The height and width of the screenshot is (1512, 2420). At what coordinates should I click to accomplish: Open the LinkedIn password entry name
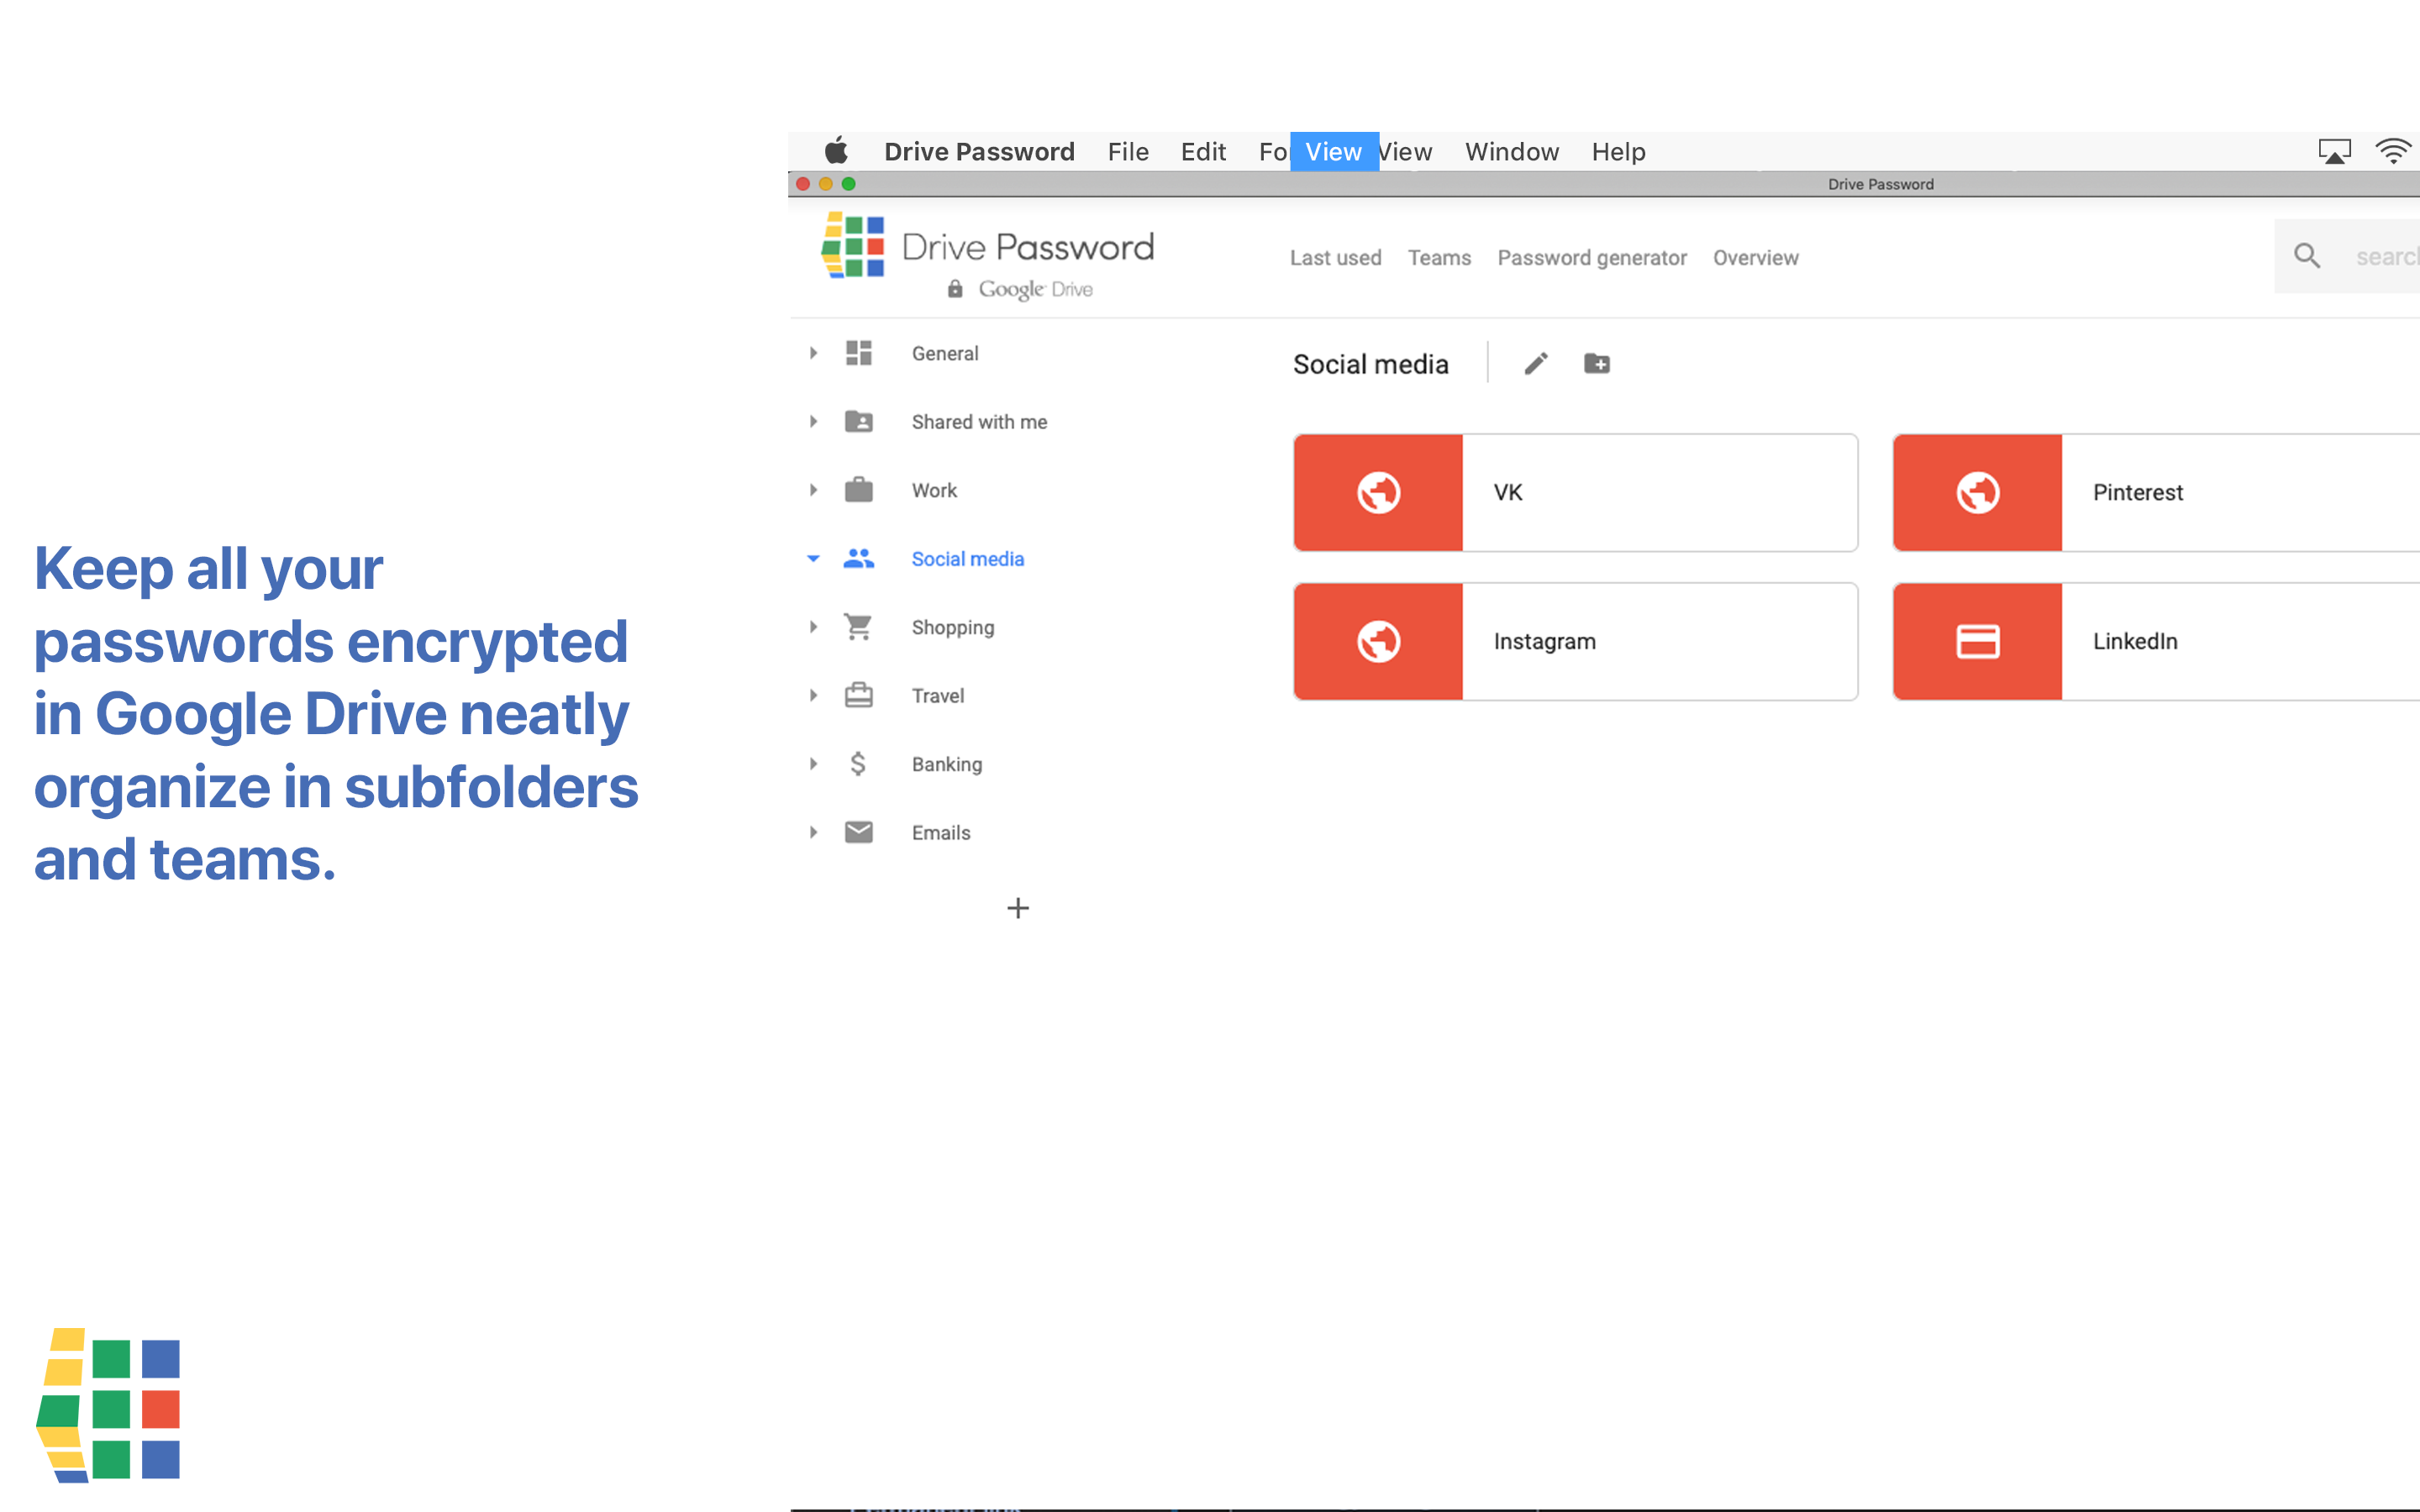click(2135, 641)
